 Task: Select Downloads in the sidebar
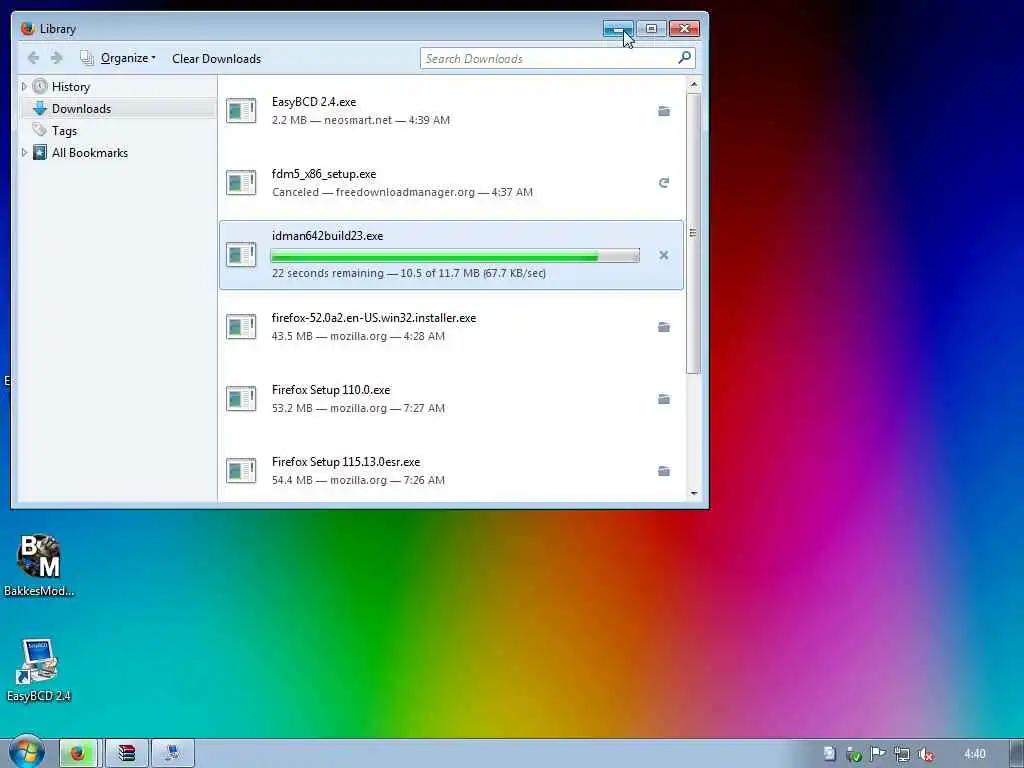click(81, 108)
